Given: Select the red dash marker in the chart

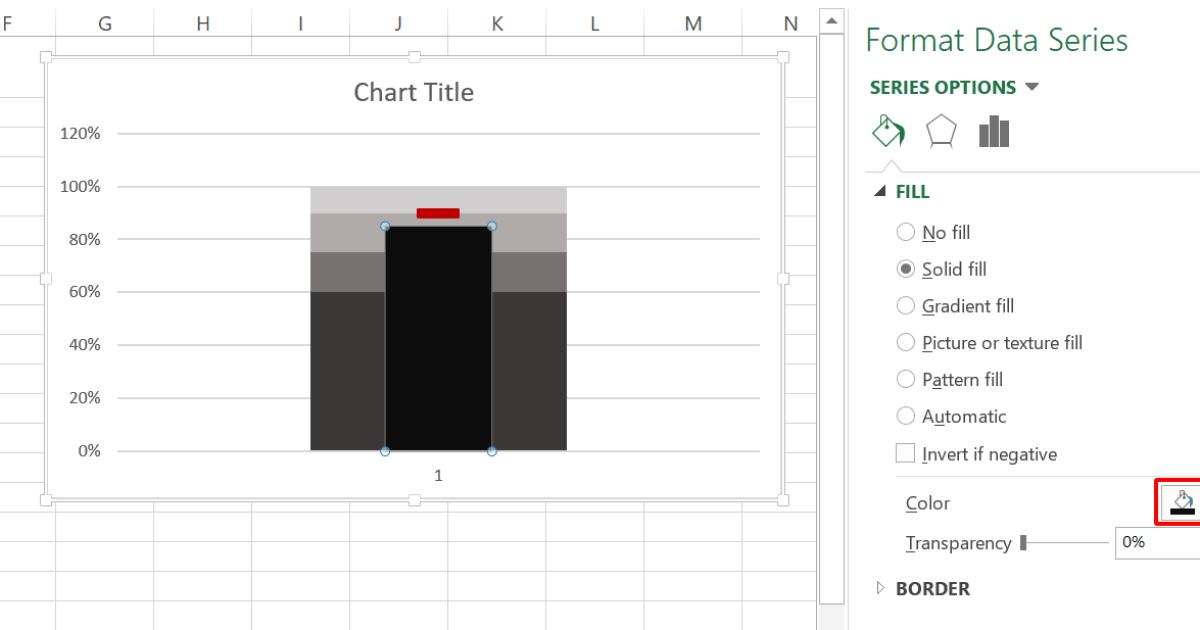Looking at the screenshot, I should [437, 212].
